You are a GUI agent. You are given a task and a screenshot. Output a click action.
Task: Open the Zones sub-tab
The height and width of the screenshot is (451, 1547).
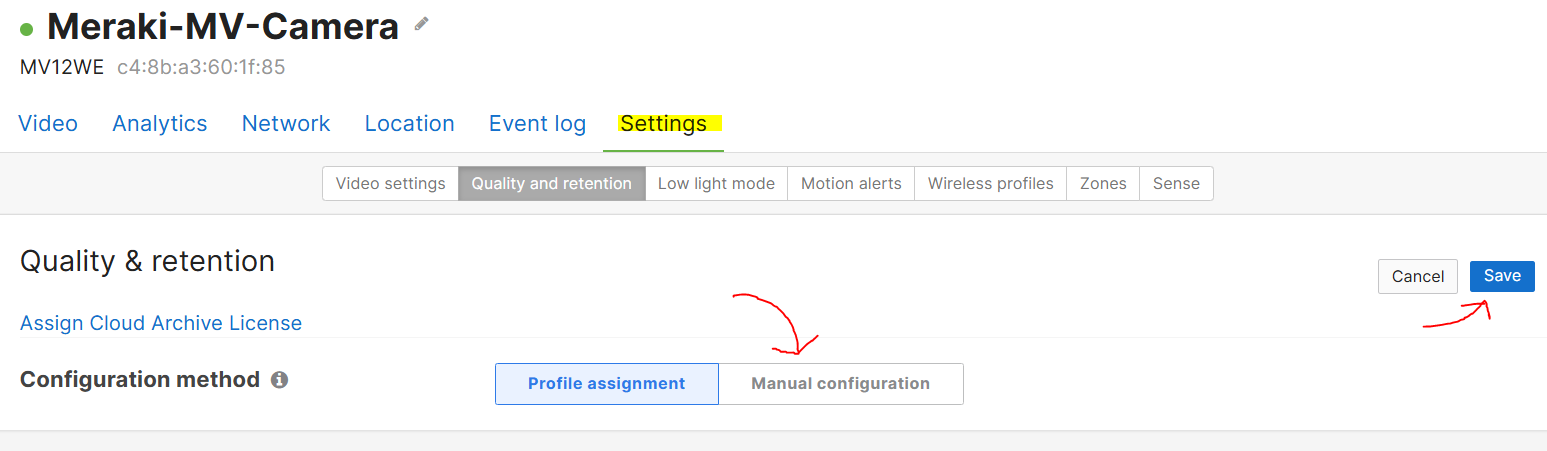pos(1103,184)
